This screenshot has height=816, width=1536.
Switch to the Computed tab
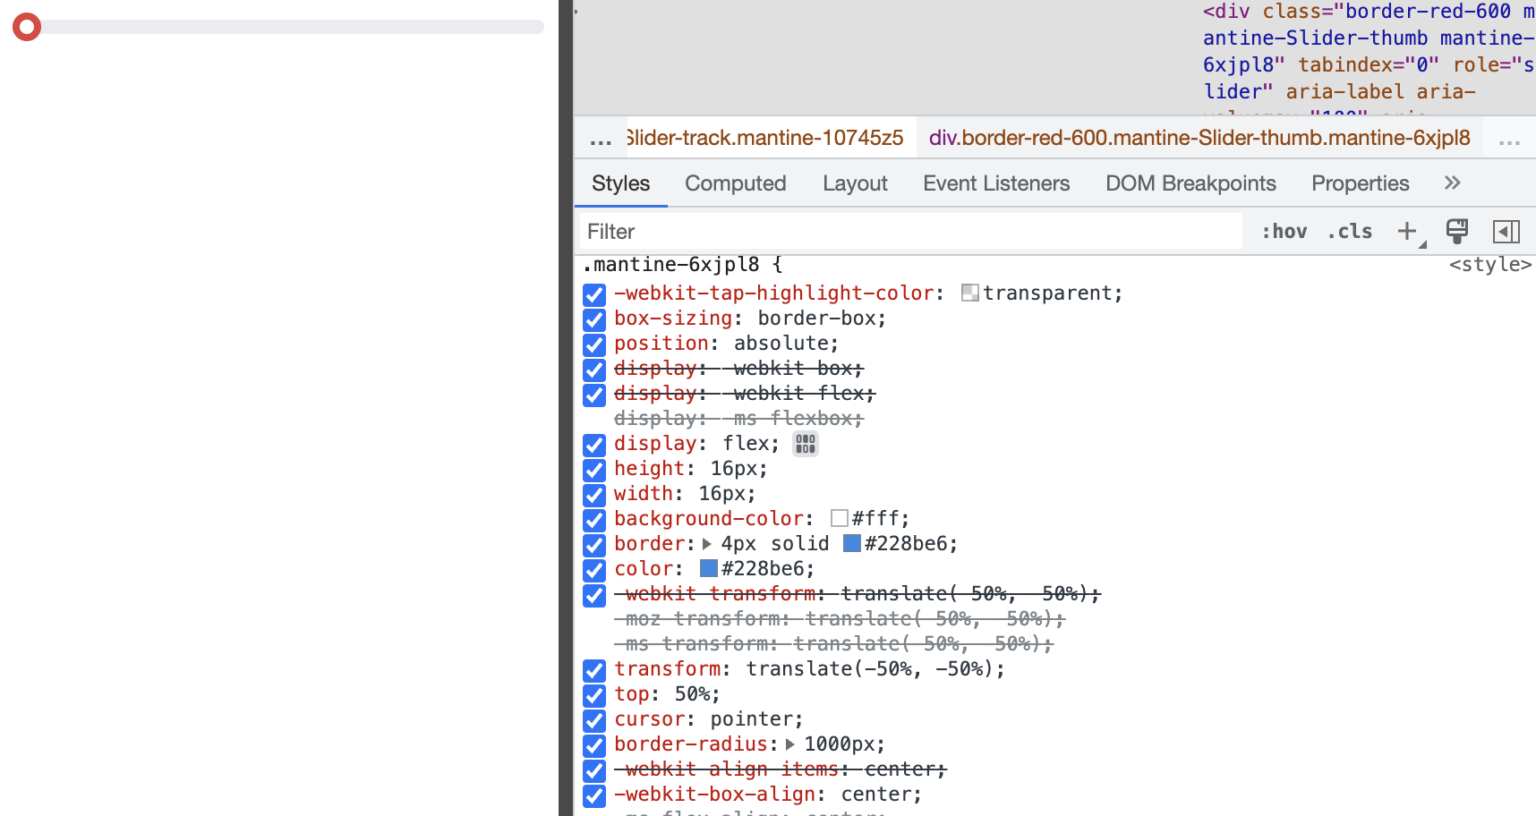click(x=735, y=183)
